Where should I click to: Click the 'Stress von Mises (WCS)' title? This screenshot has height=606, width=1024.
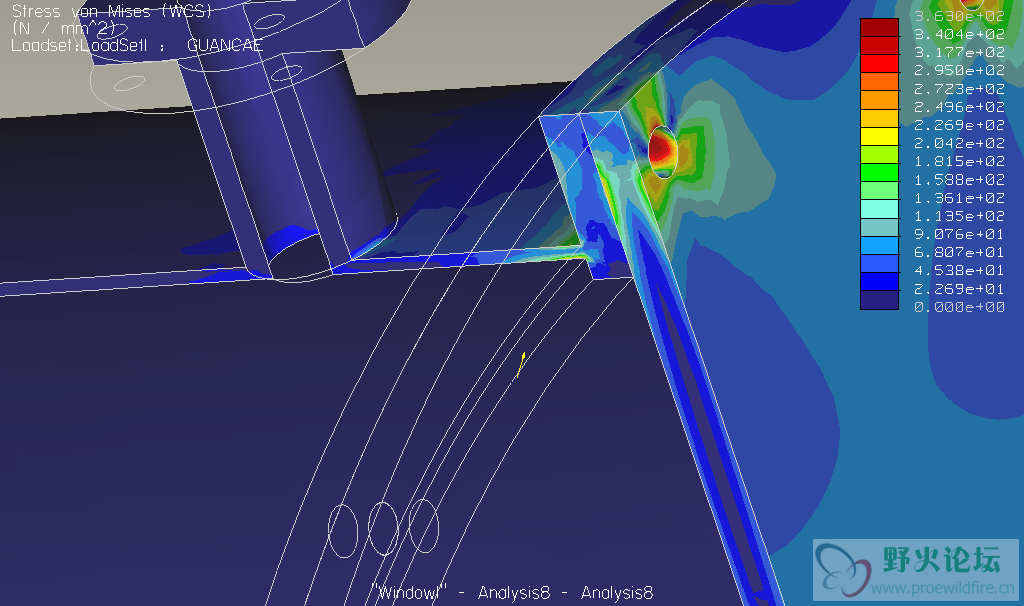pos(112,11)
